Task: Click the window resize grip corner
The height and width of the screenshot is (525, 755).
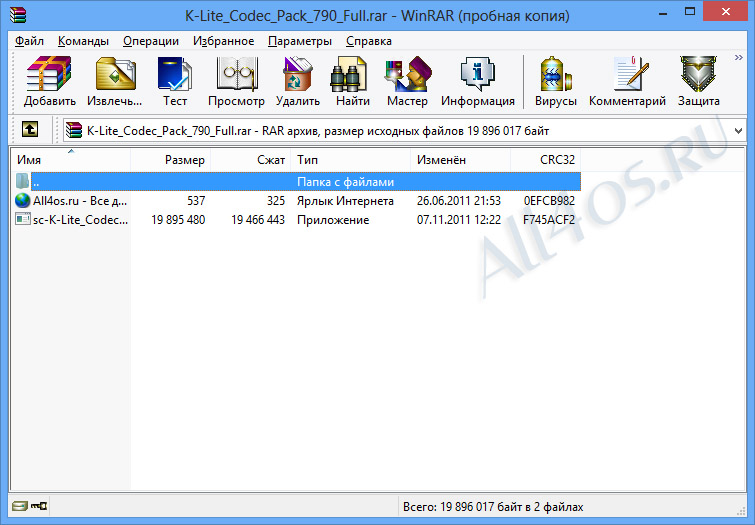Action: [741, 512]
